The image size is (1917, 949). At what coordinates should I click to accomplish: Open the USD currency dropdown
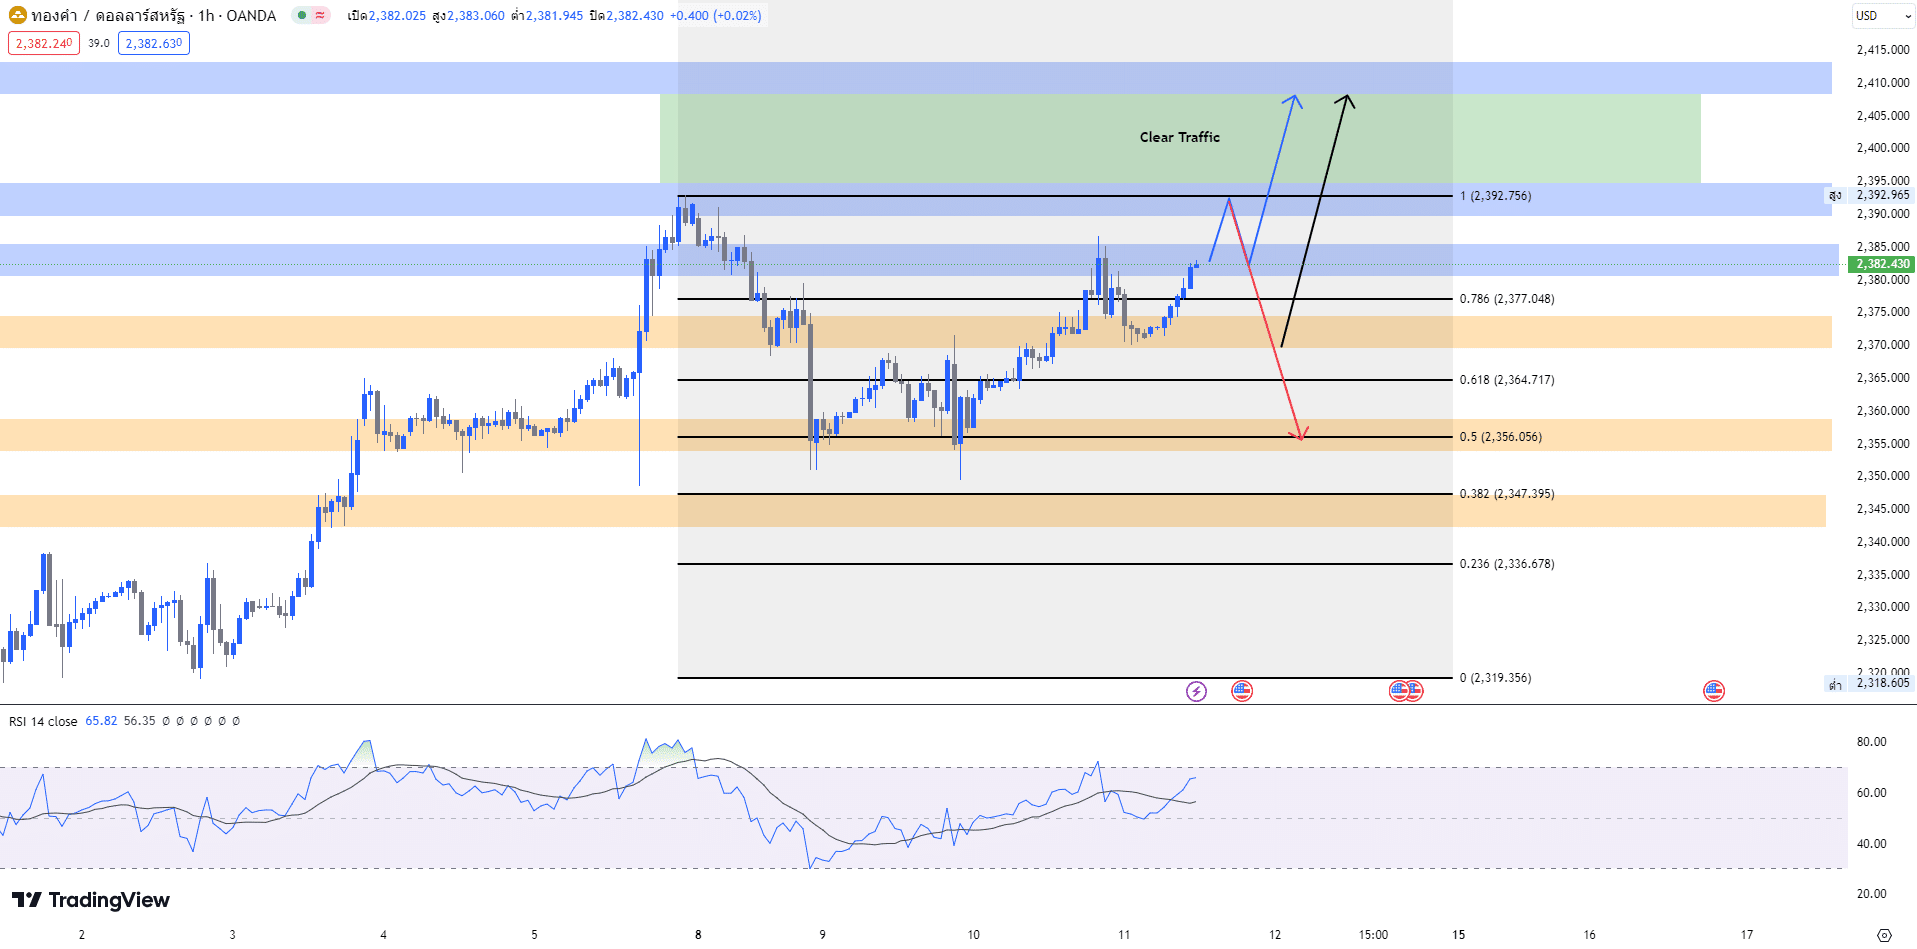coord(1883,15)
